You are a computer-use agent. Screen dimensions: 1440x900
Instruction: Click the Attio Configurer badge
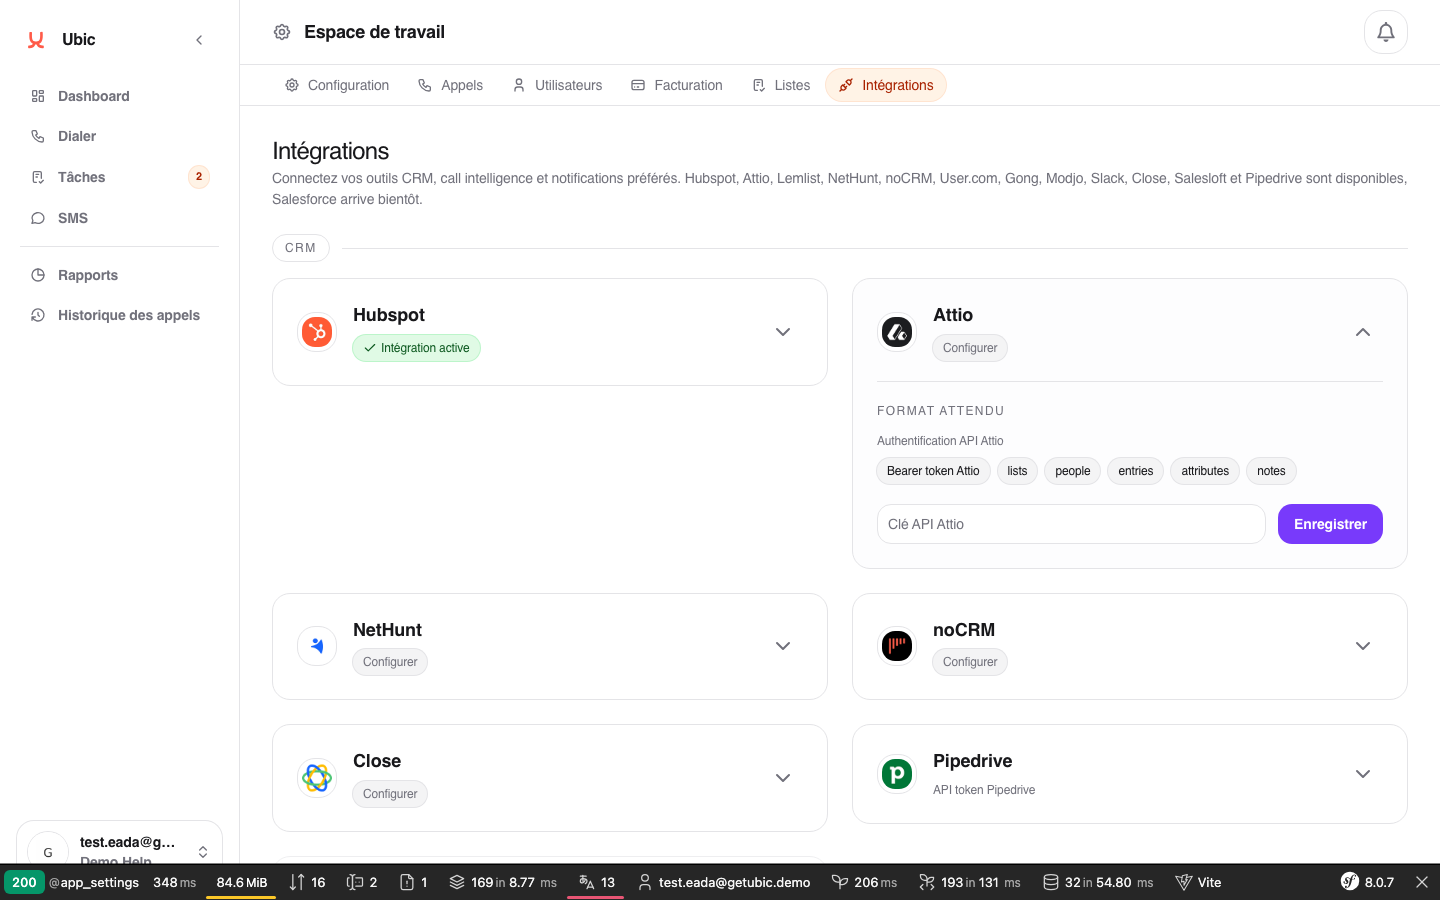pyautogui.click(x=970, y=348)
